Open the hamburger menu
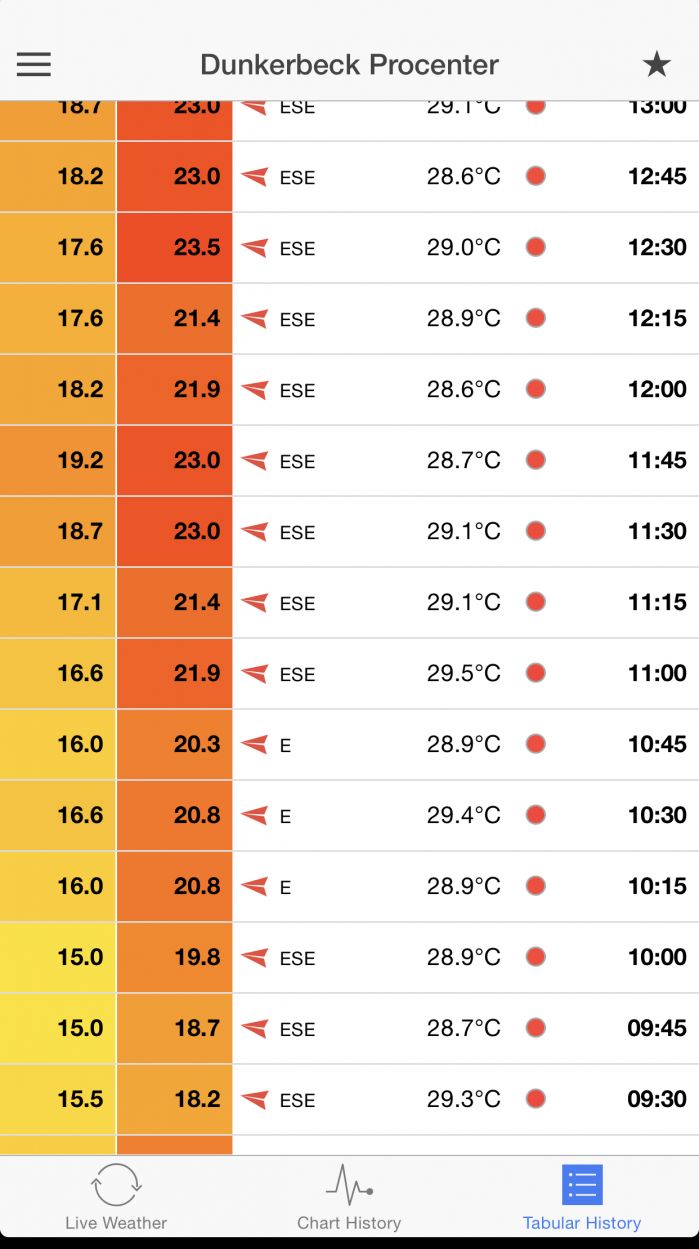Image resolution: width=699 pixels, height=1249 pixels. pos(33,64)
